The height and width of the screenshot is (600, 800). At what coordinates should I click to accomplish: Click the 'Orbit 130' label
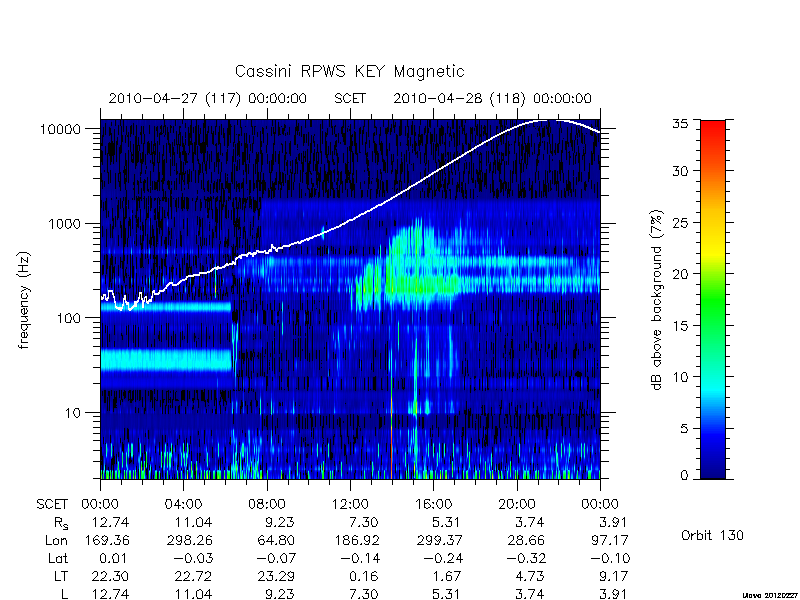712,535
